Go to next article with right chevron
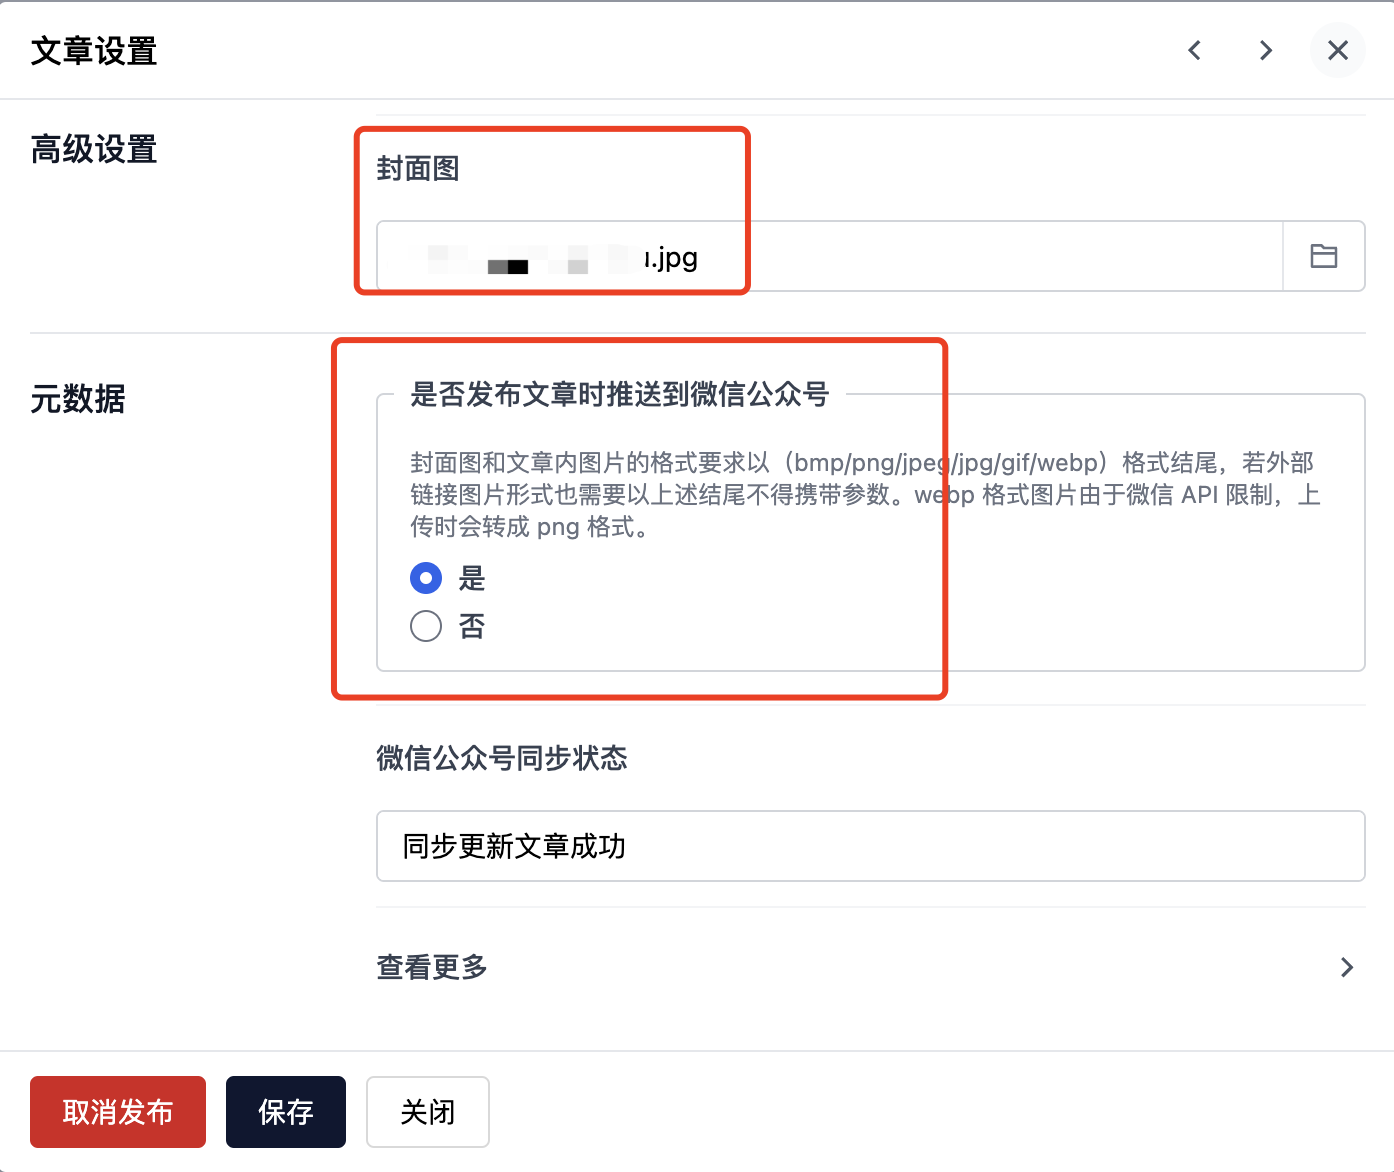 pos(1266,50)
